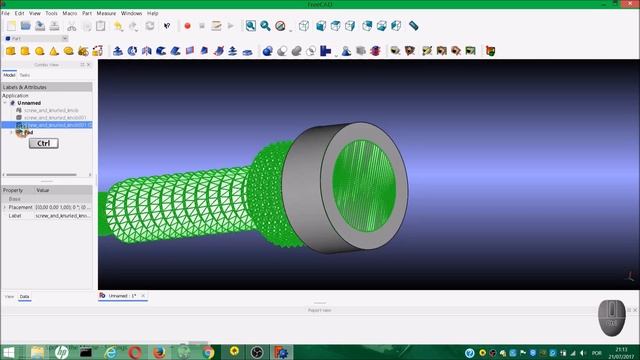Image resolution: width=640 pixels, height=360 pixels.
Task: Set left view
Action: click(x=396, y=26)
